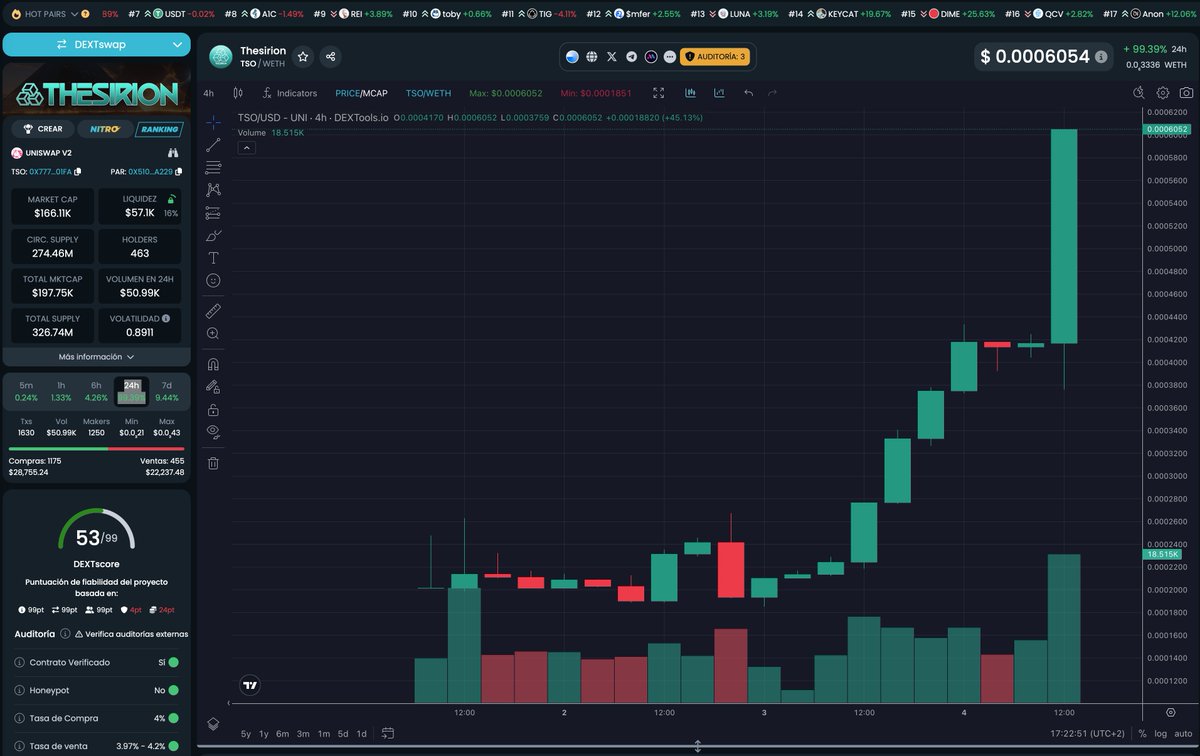This screenshot has height=756, width=1200.
Task: Add Thesirion to favorites star
Action: pos(303,57)
